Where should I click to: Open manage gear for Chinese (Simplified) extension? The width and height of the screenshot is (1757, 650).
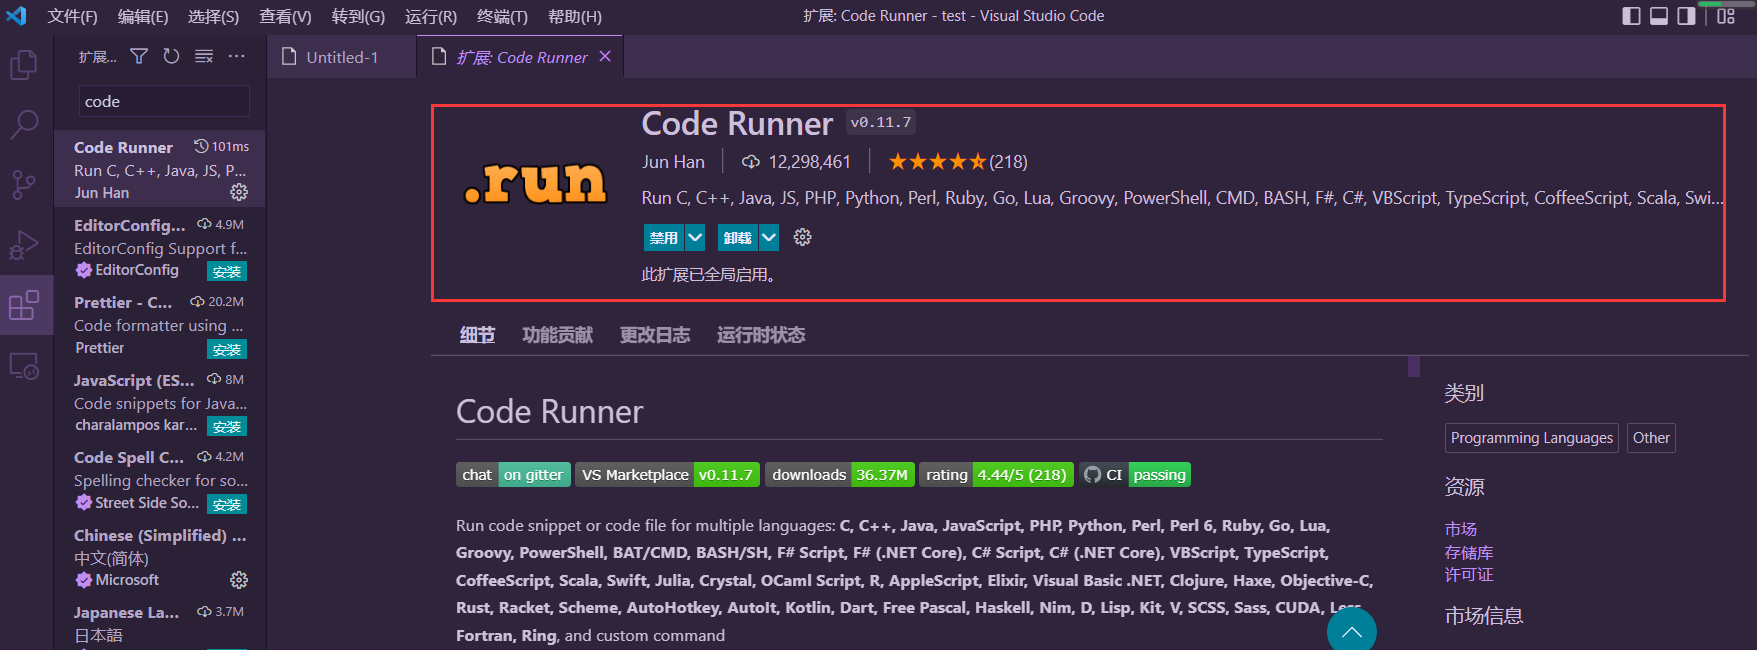[239, 580]
